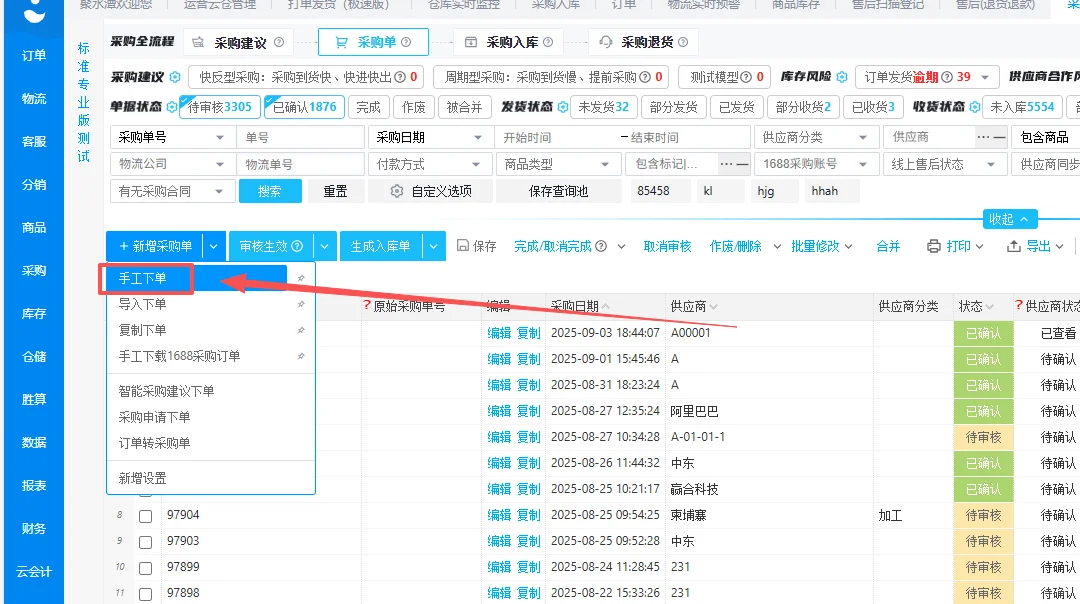Tick the checkbox for order 97898
Image resolution: width=1080 pixels, height=604 pixels.
[145, 594]
